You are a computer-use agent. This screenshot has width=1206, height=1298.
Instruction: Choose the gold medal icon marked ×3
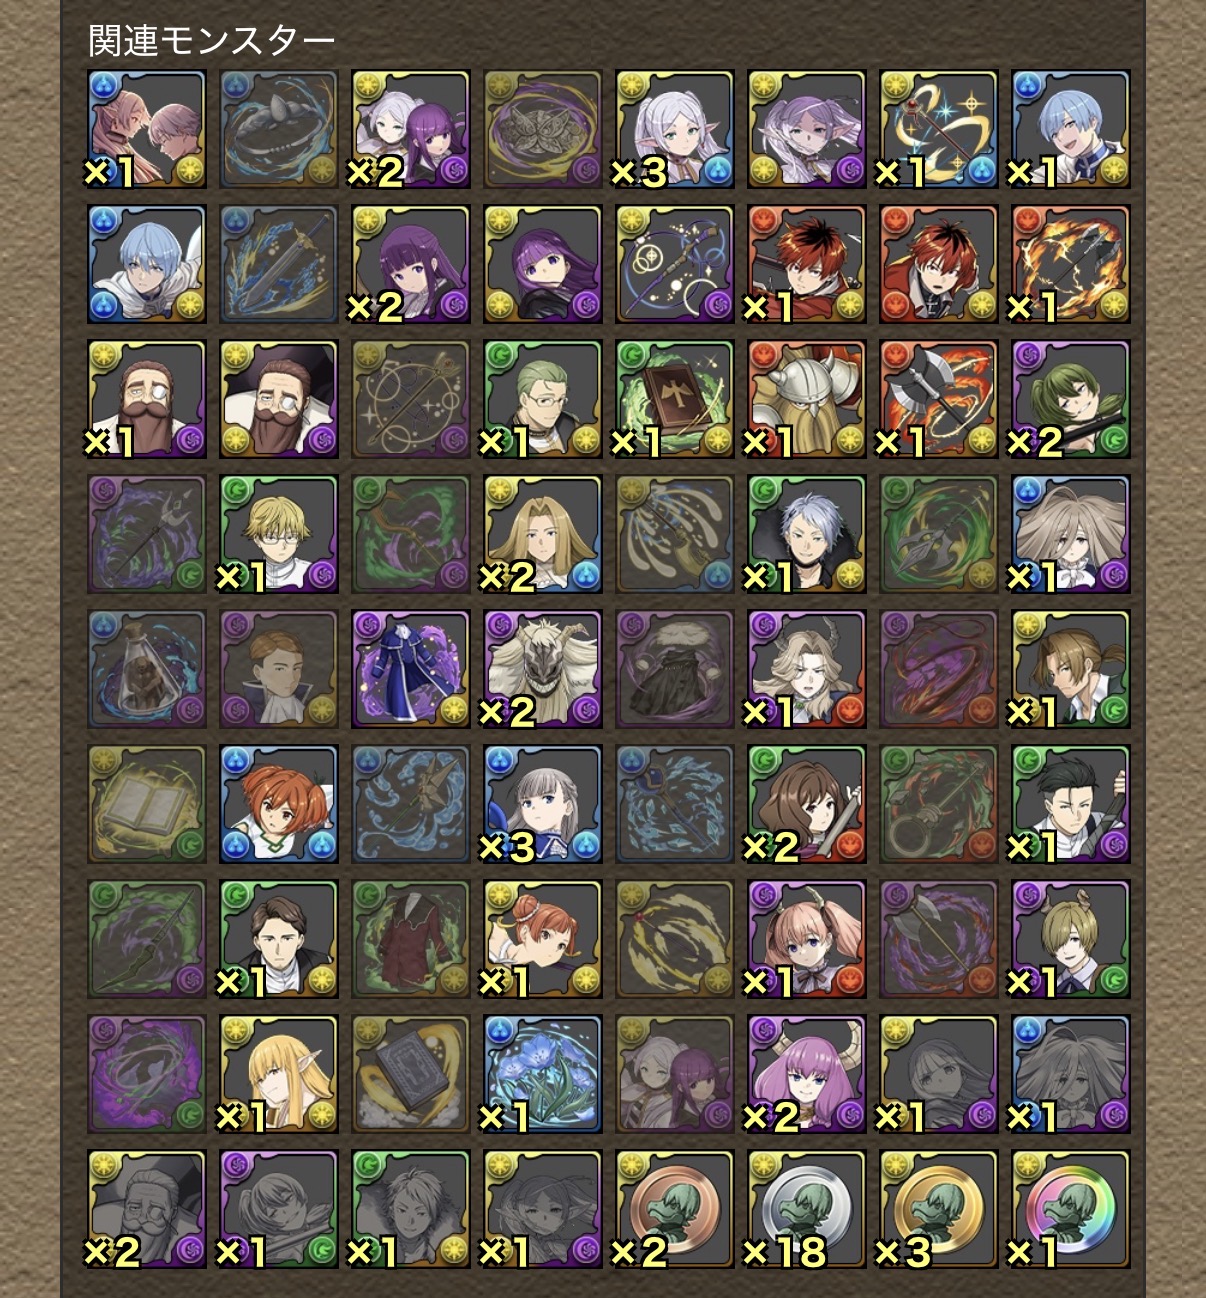pyautogui.click(x=938, y=1209)
